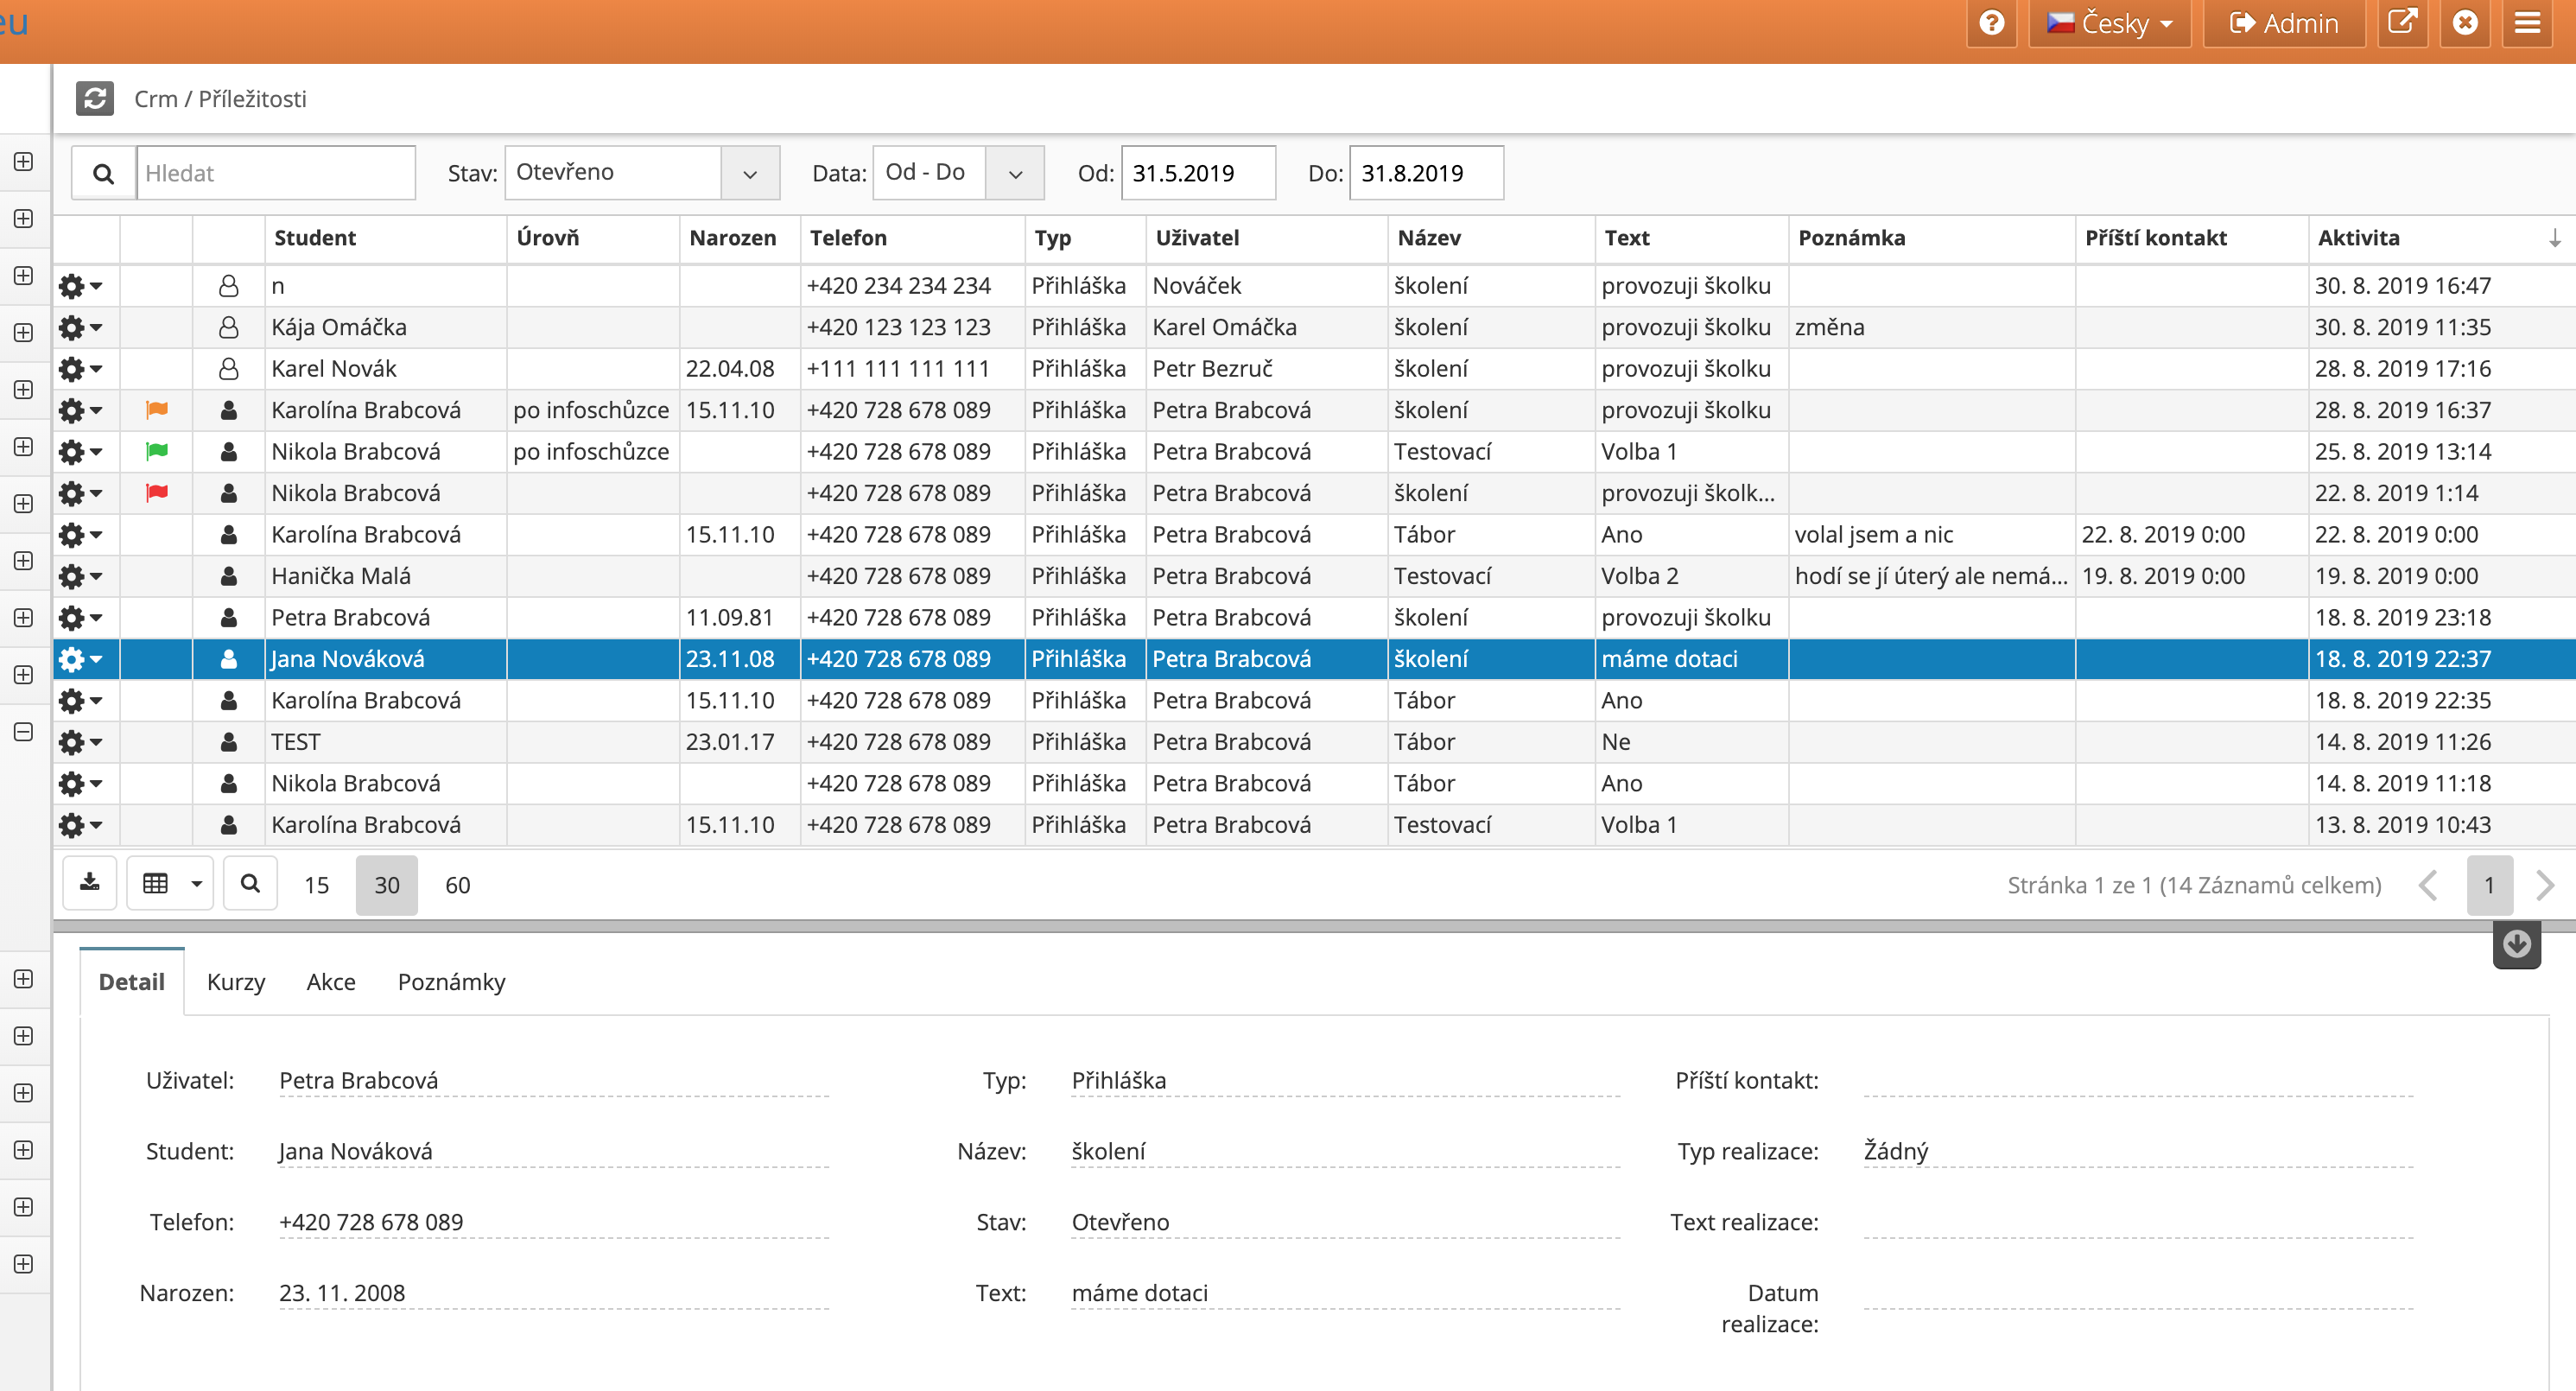Click the help question mark icon
The width and height of the screenshot is (2576, 1391).
1991,22
